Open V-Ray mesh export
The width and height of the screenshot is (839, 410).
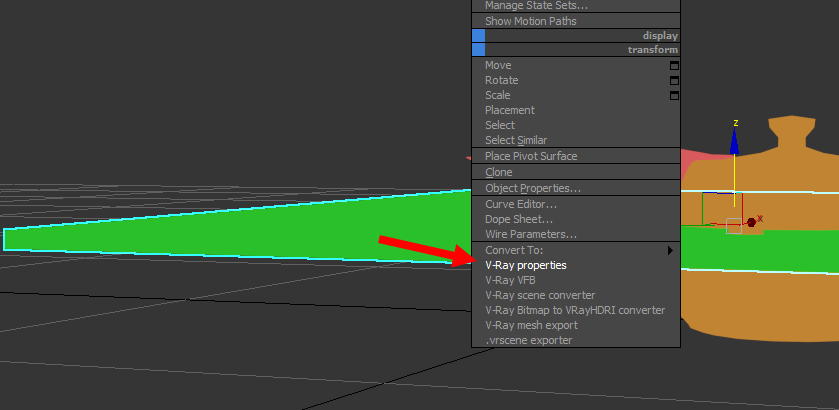[576, 325]
